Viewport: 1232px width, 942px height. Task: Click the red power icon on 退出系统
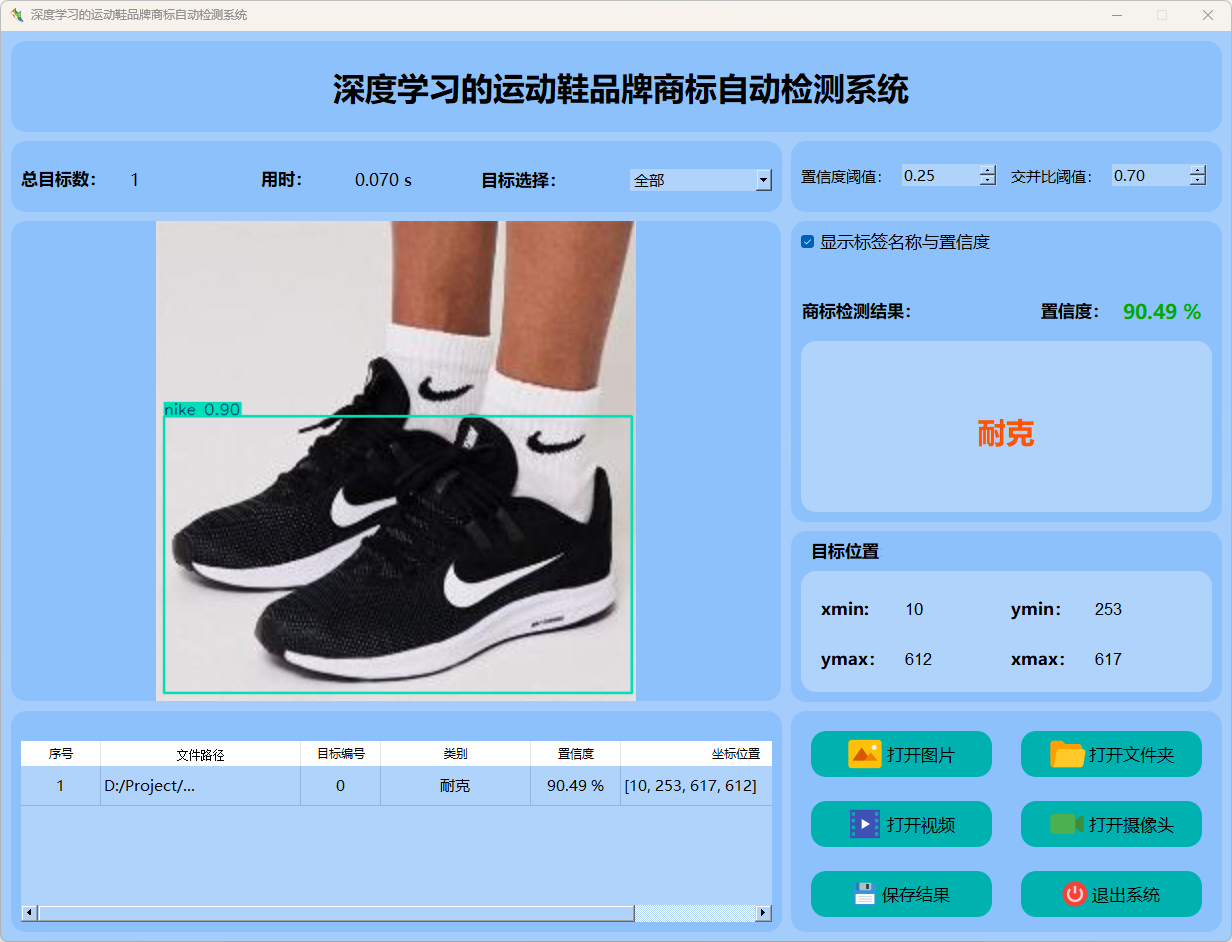[1074, 894]
